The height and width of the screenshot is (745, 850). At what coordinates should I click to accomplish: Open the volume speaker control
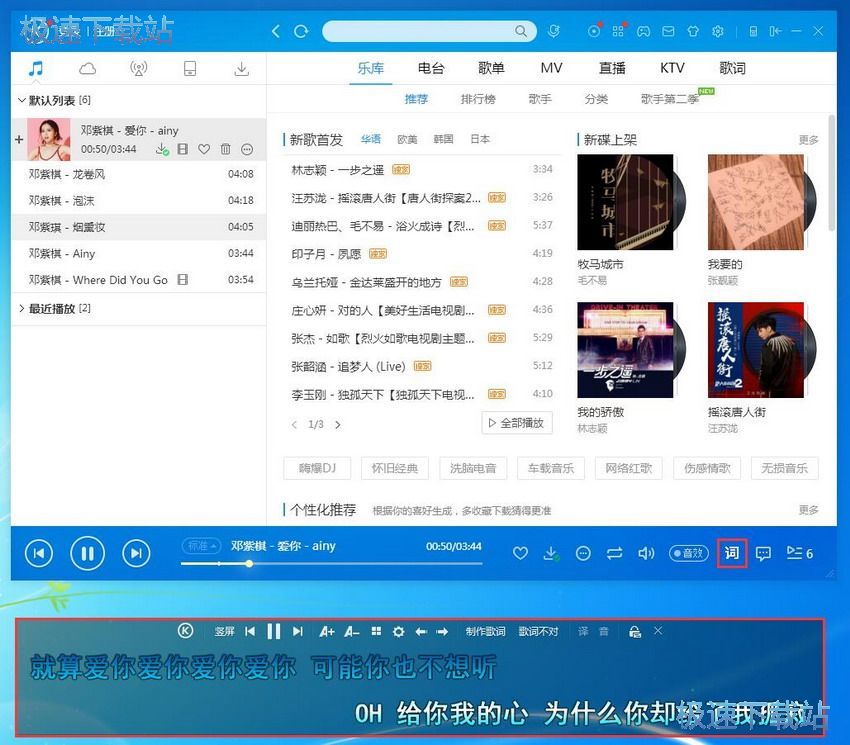click(x=646, y=554)
